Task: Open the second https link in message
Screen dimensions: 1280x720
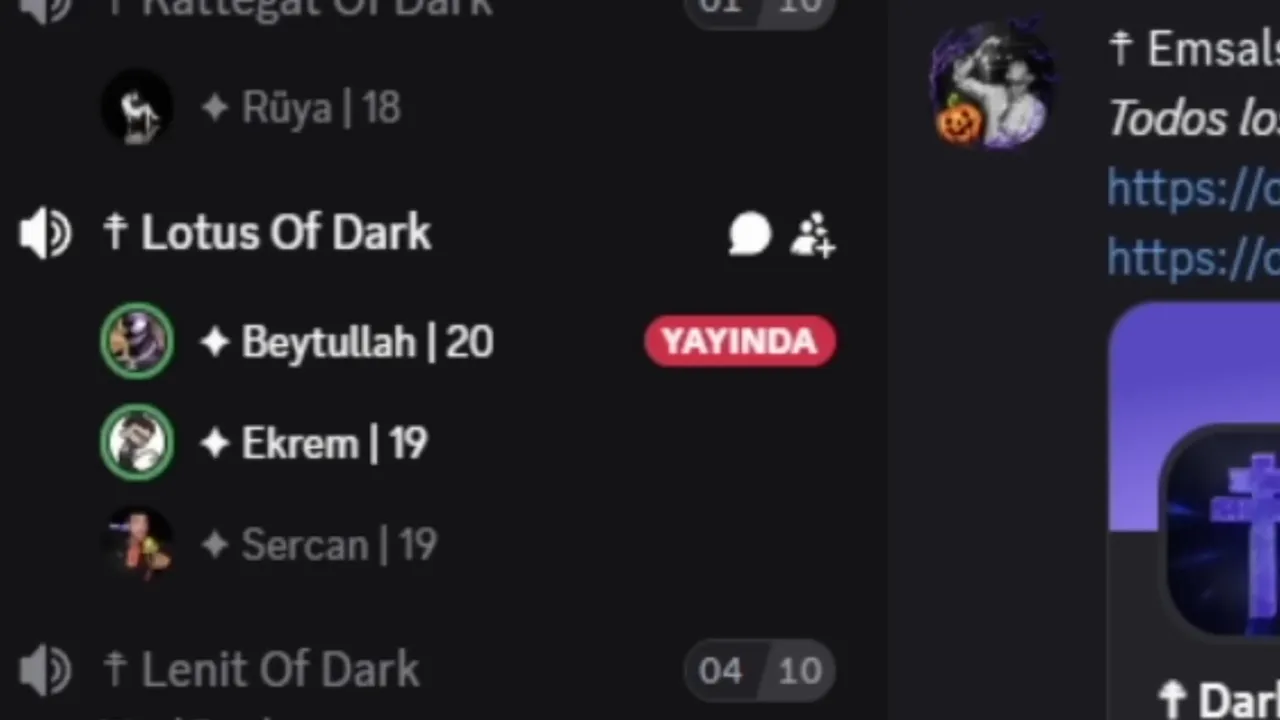Action: pyautogui.click(x=1193, y=257)
